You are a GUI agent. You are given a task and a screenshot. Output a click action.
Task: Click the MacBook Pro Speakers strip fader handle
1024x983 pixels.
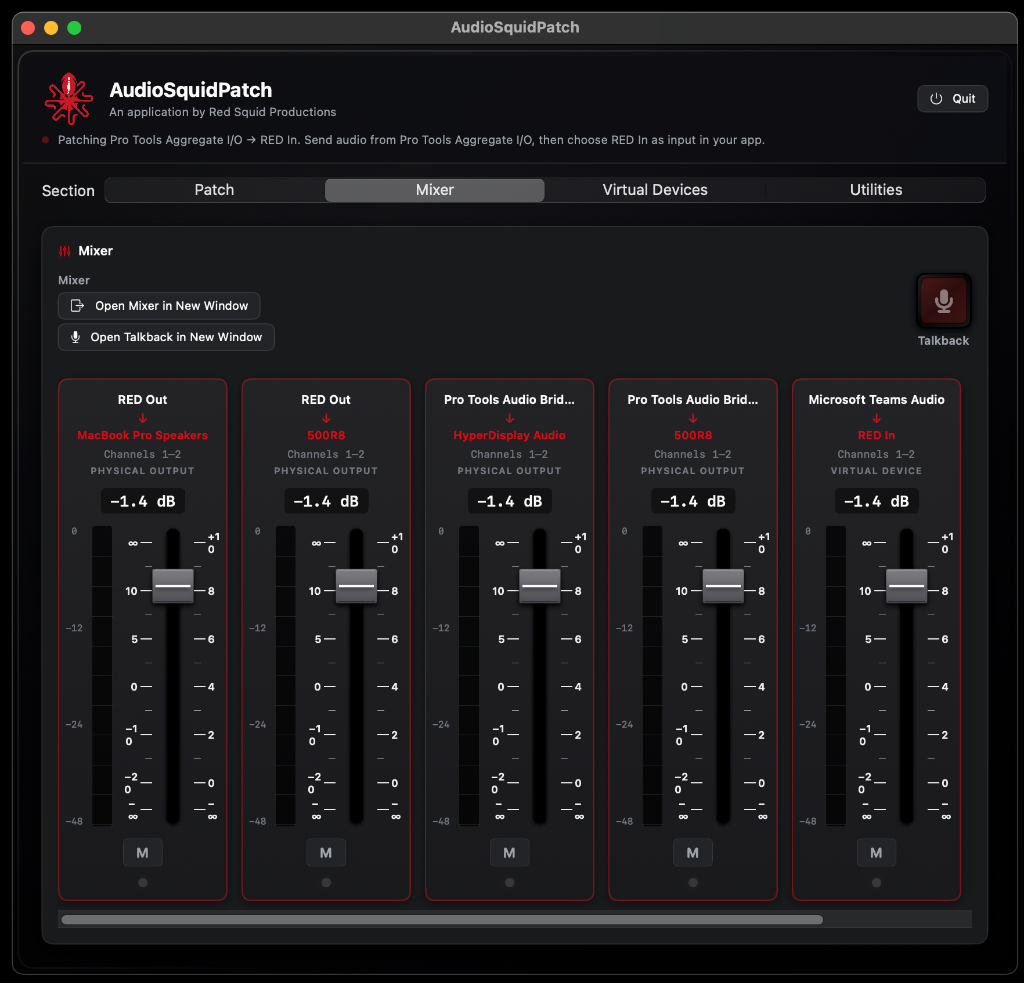point(173,586)
